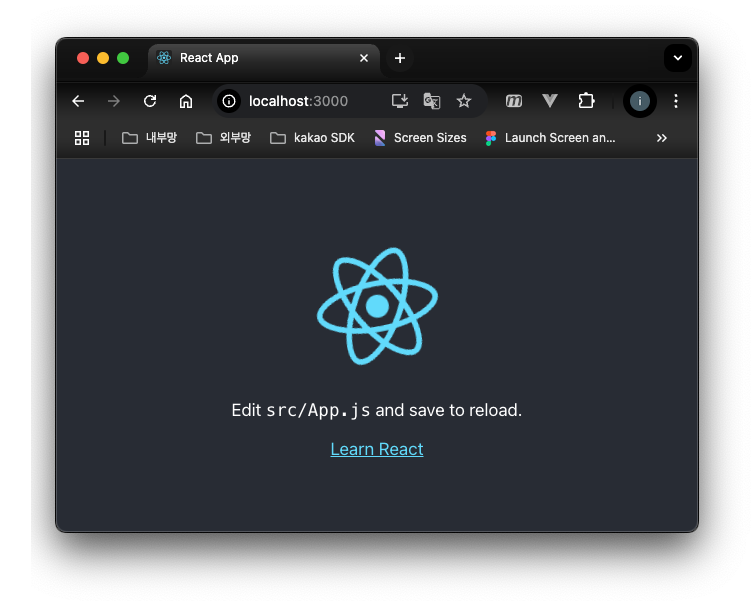
Task: Go back to the previous page
Action: pyautogui.click(x=78, y=101)
